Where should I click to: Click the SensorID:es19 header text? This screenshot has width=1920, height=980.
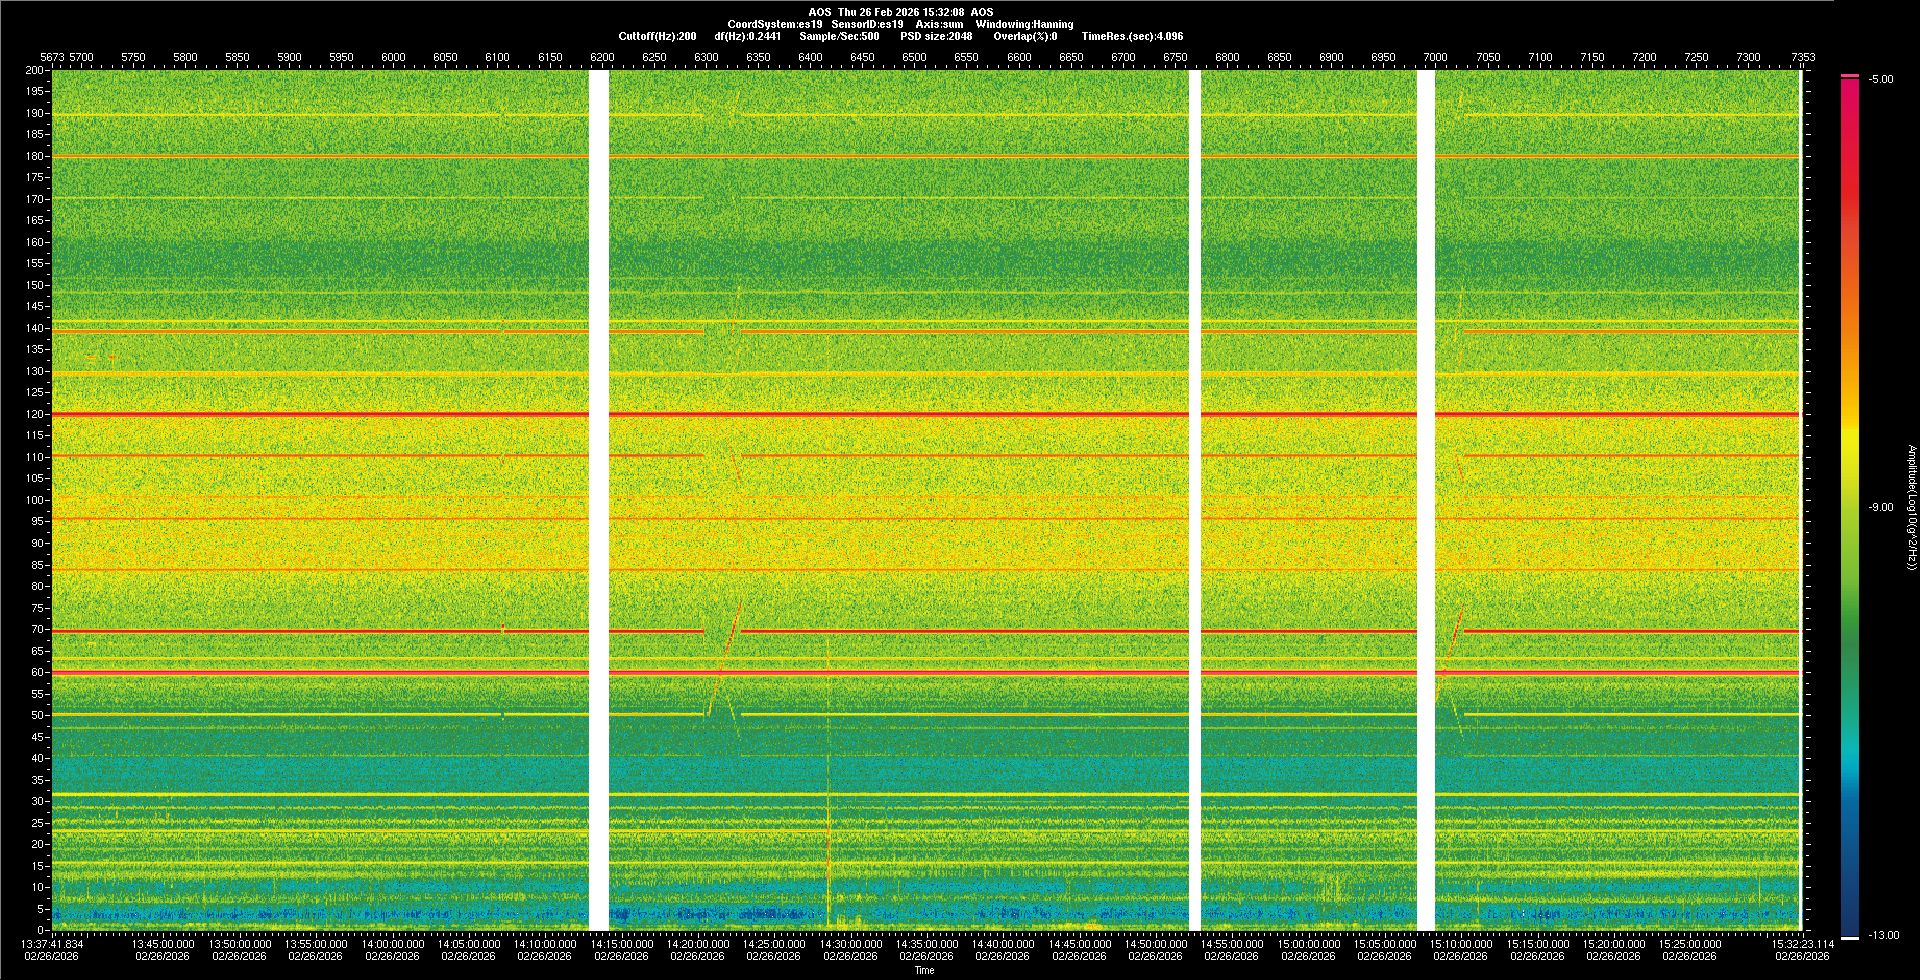867,24
